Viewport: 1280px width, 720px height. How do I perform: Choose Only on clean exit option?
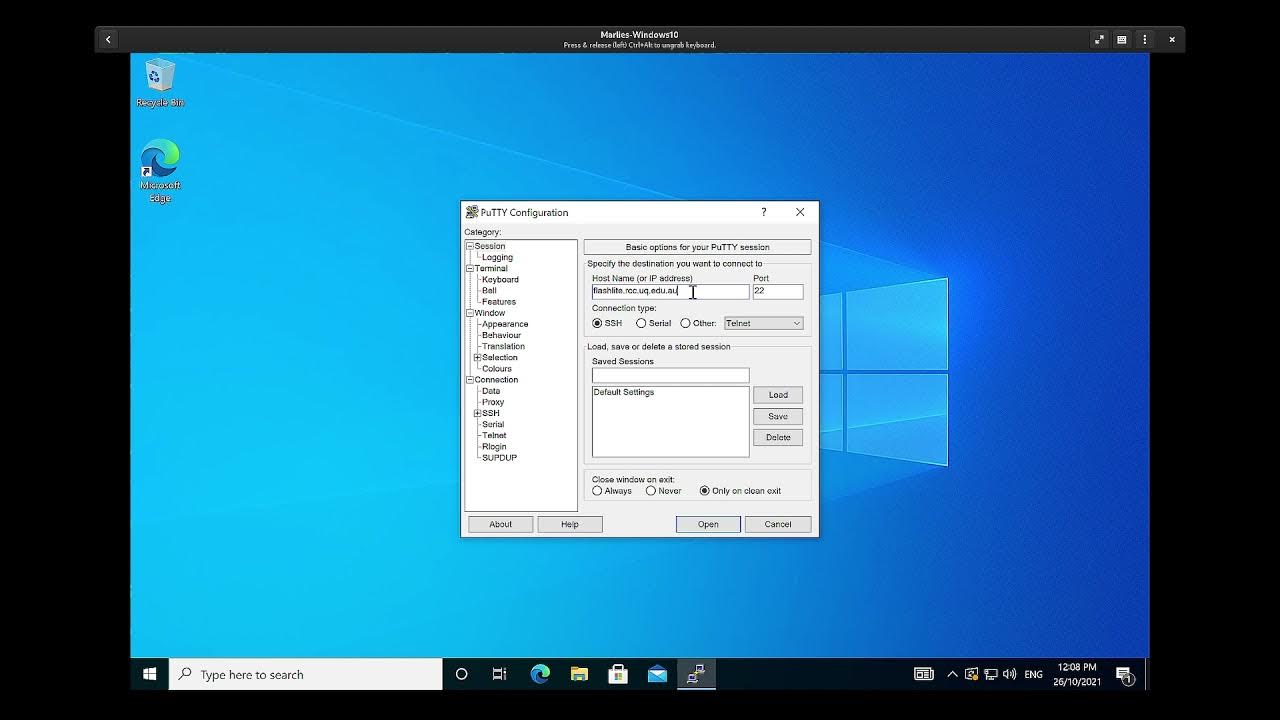click(x=705, y=491)
